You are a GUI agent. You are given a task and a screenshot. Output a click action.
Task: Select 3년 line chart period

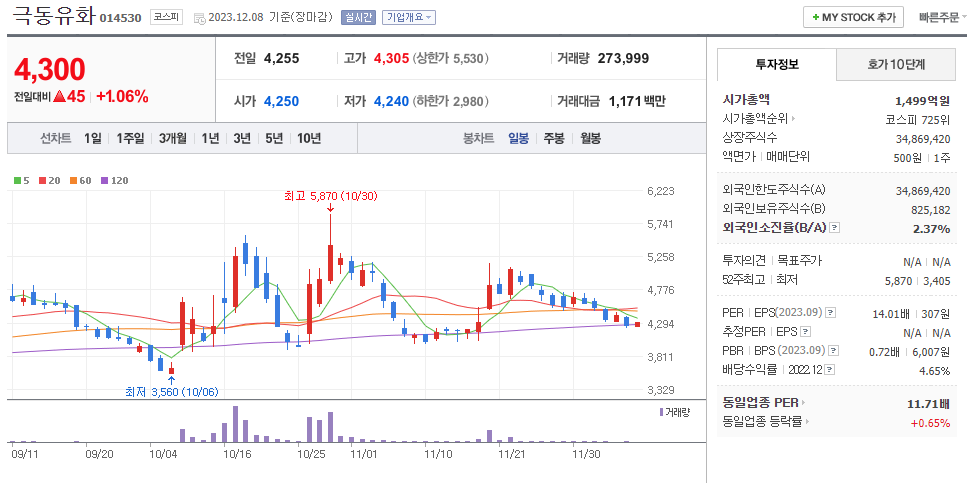click(242, 139)
